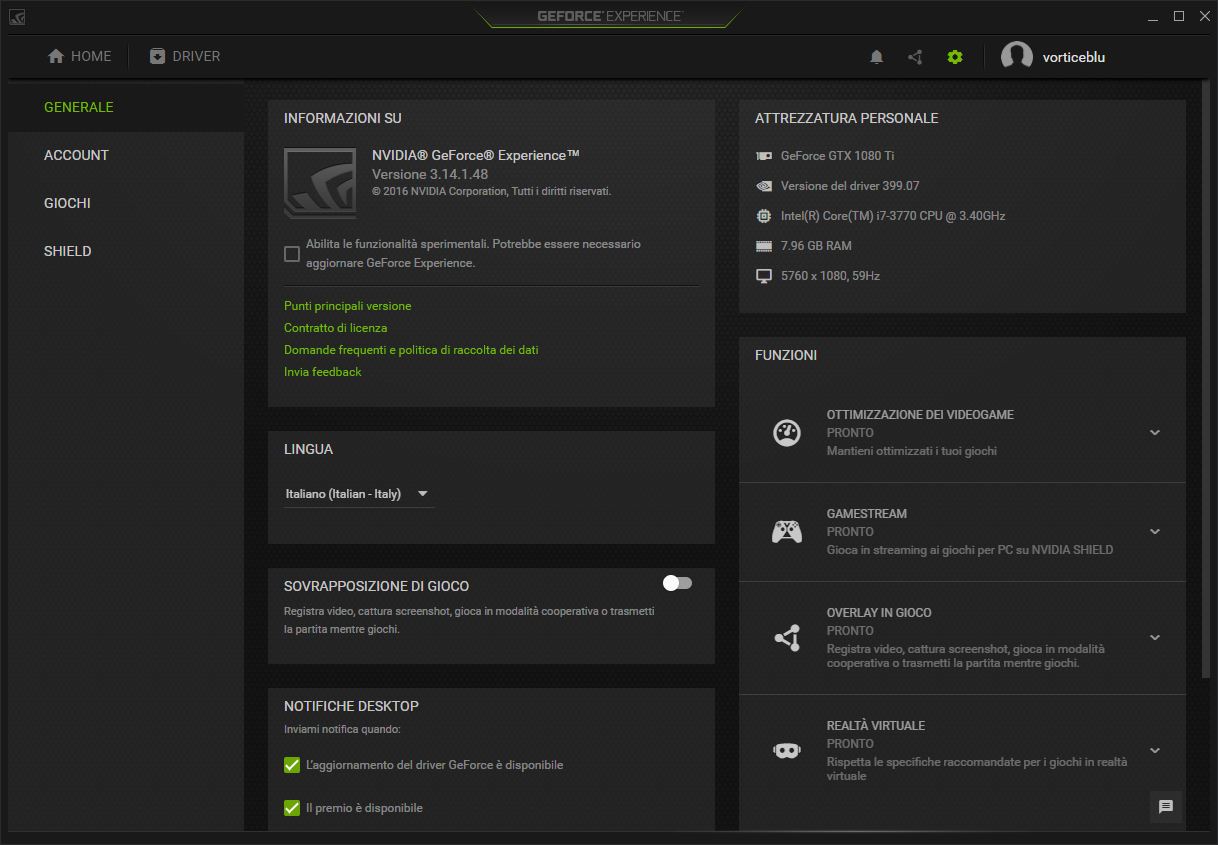Toggle the Sovrapposizione di gioco switch
The width and height of the screenshot is (1218, 845).
677,583
